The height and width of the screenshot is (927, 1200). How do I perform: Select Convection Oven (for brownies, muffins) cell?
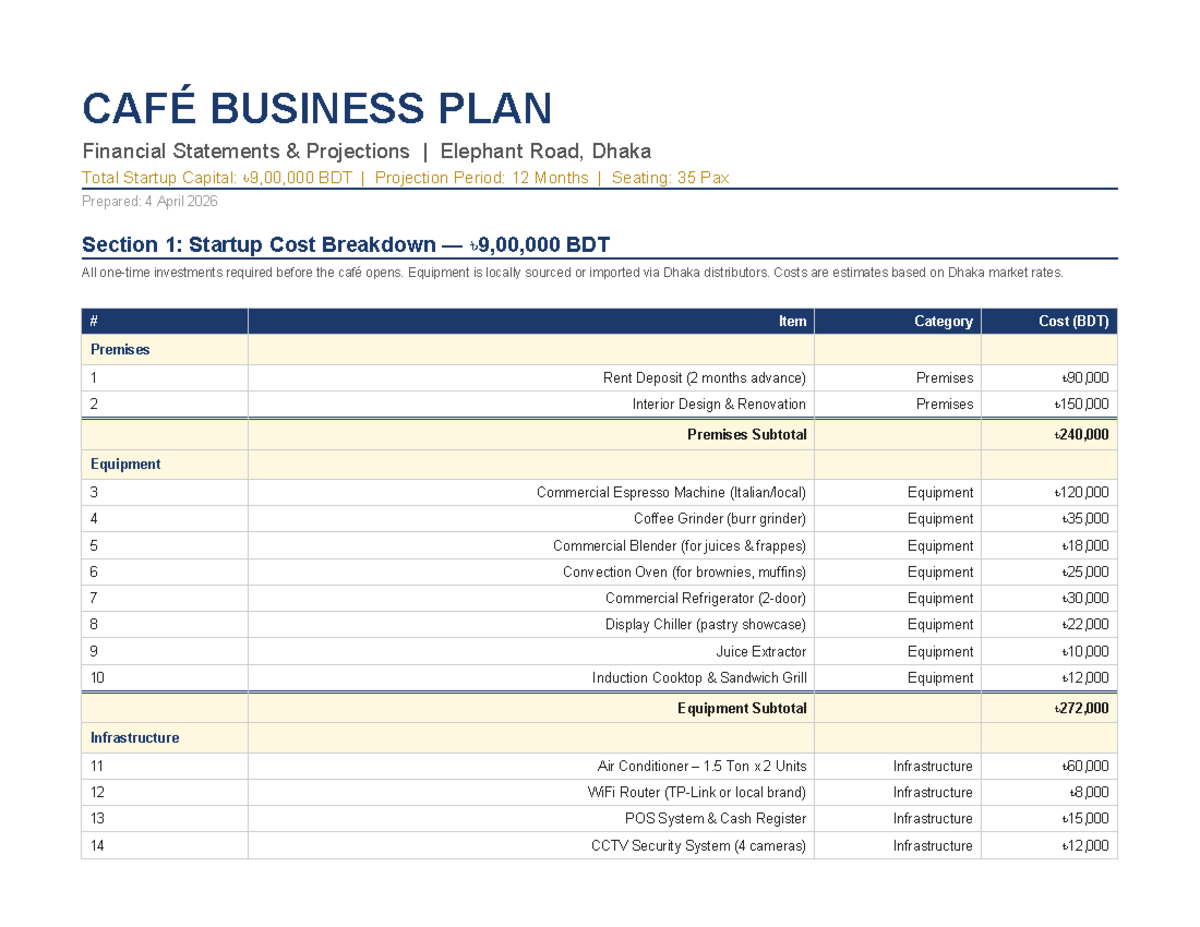coord(531,572)
